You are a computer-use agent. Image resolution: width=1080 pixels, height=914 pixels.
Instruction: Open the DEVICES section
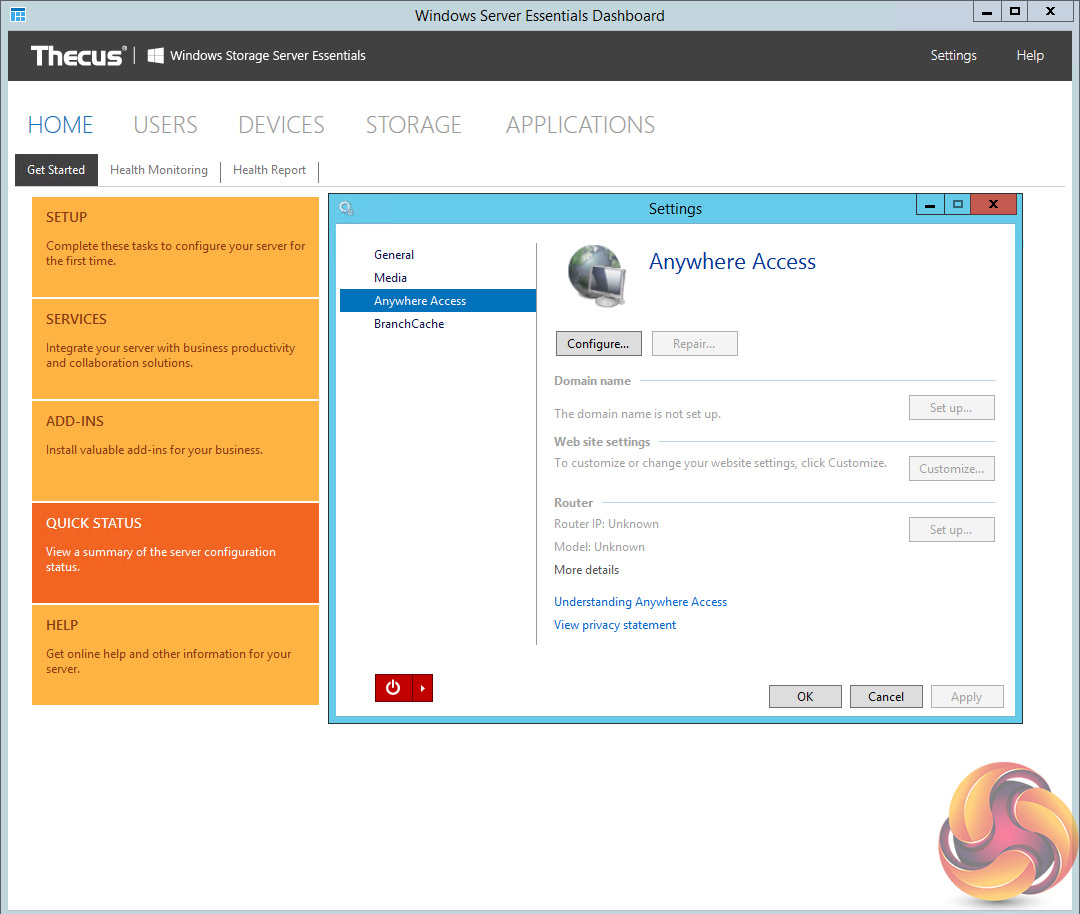pos(281,125)
